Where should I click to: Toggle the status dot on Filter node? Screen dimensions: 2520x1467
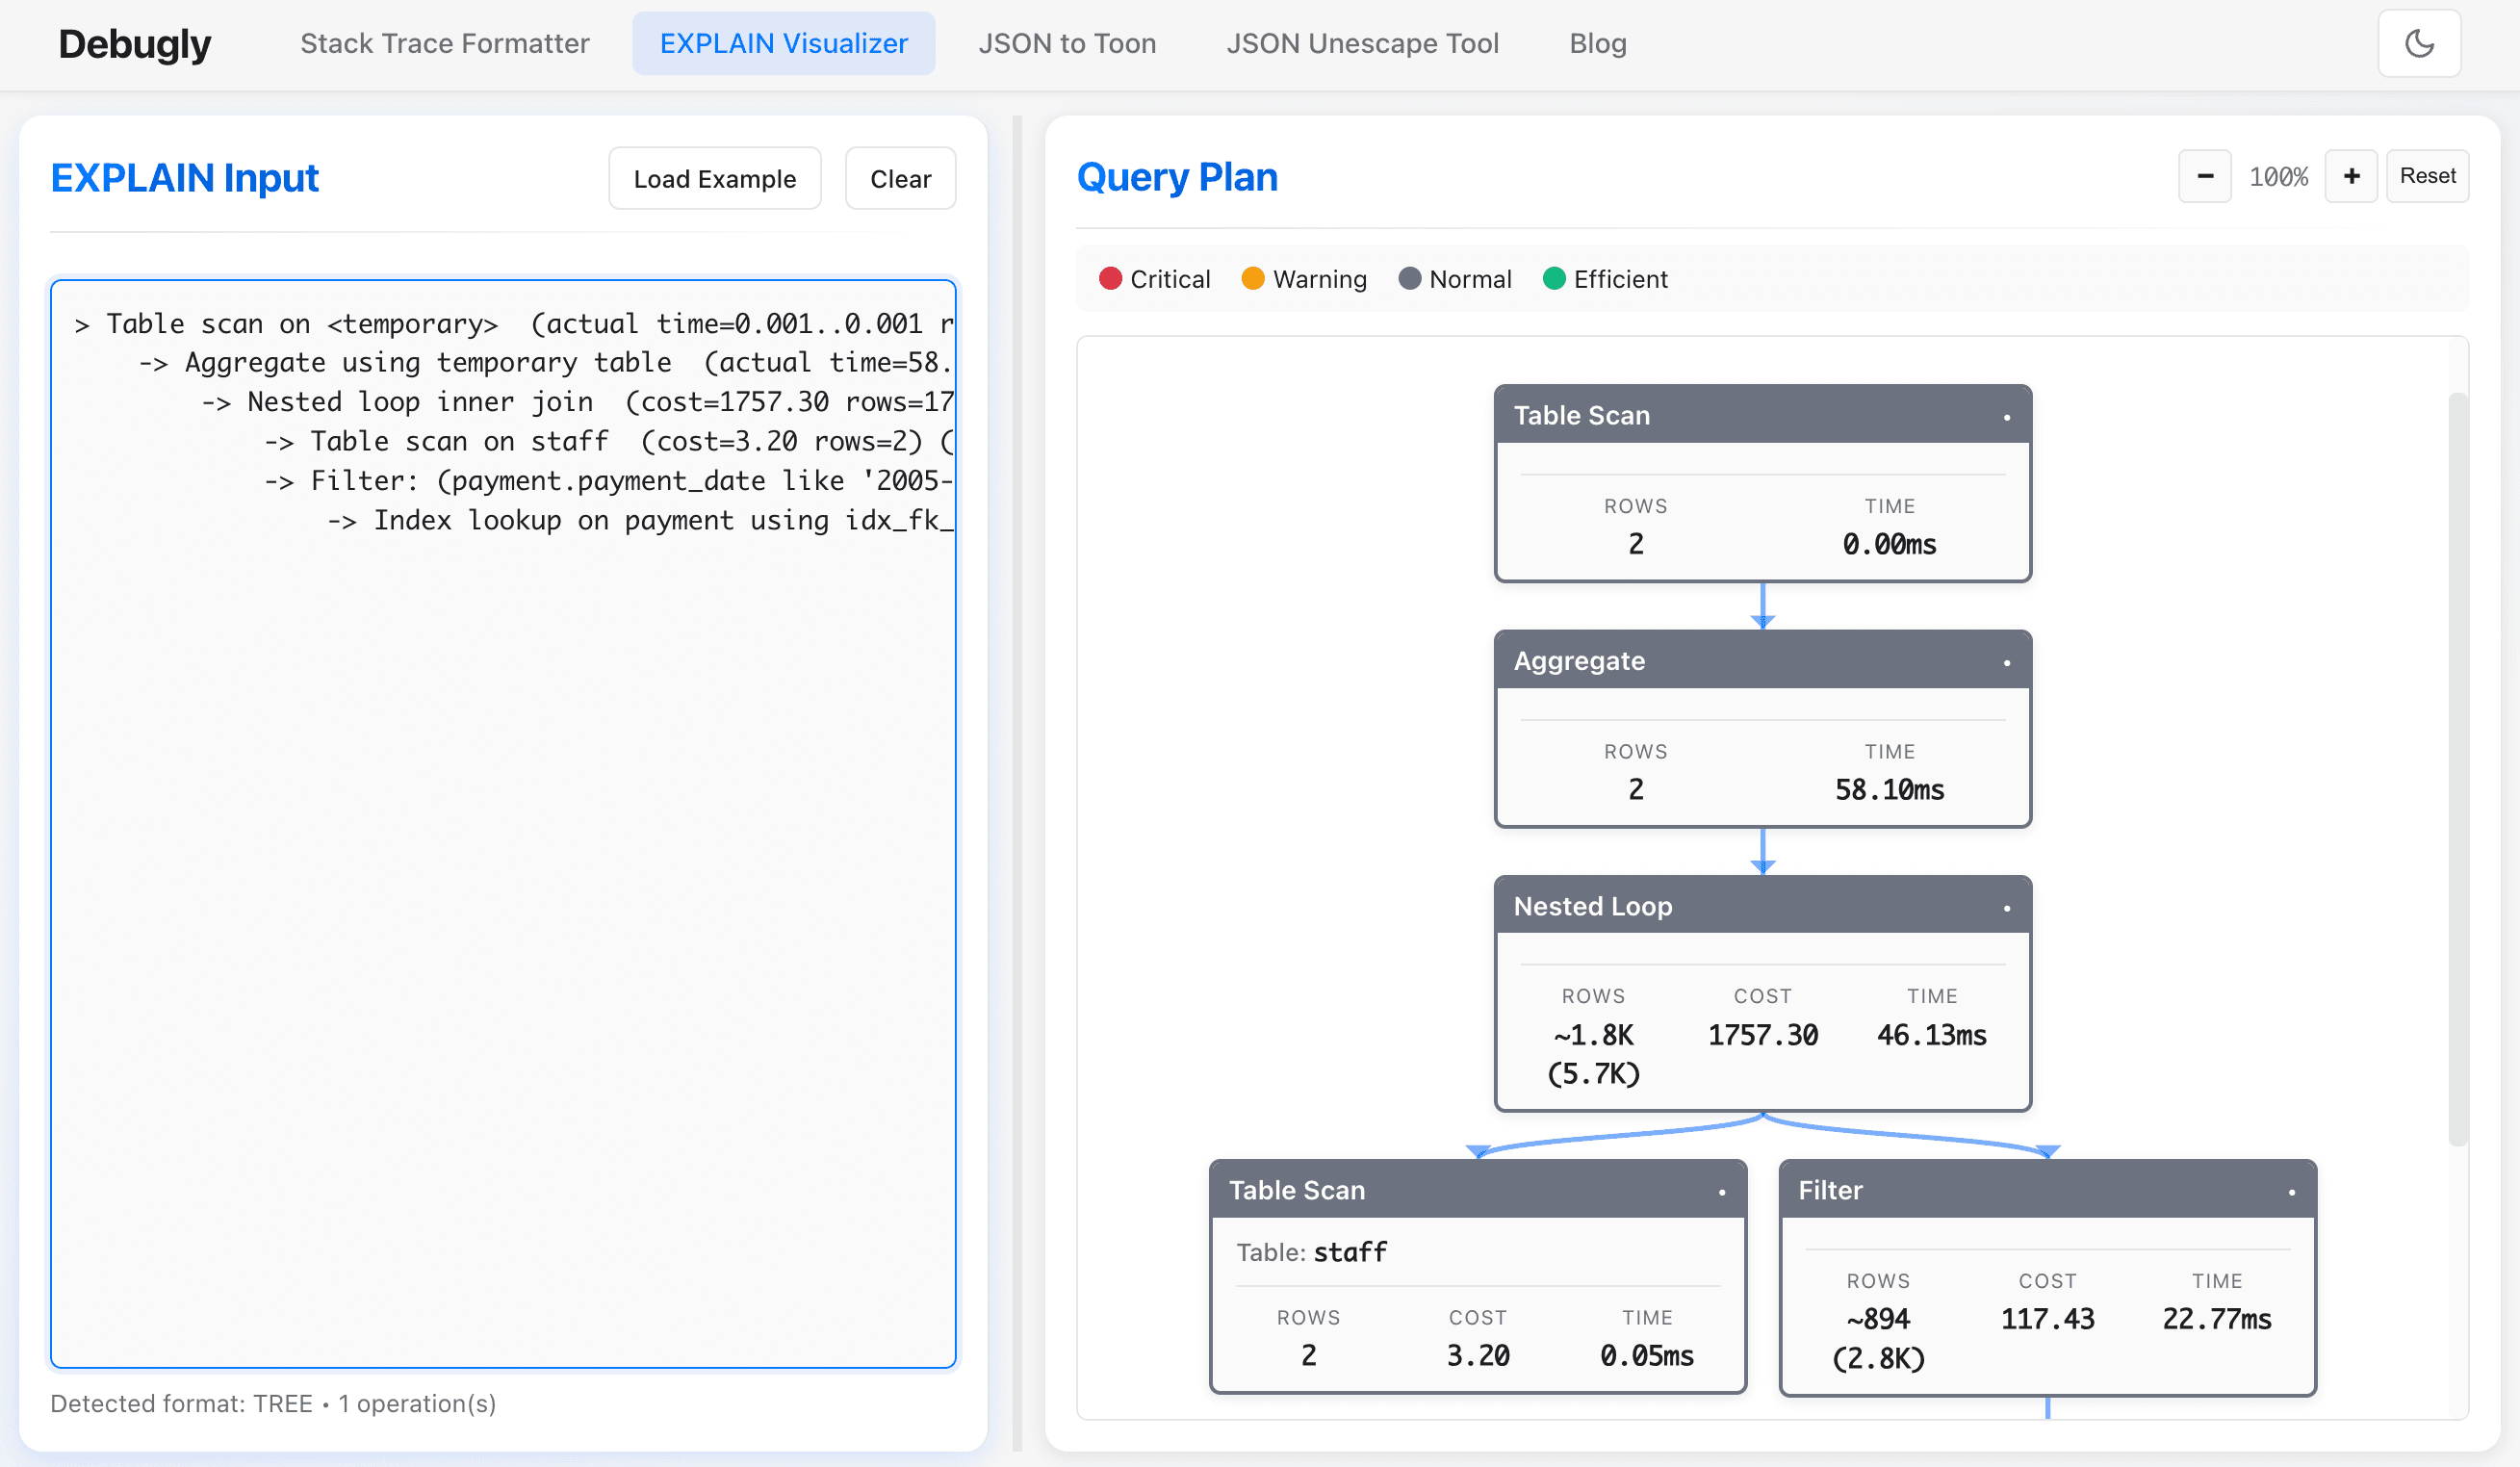click(2292, 1190)
